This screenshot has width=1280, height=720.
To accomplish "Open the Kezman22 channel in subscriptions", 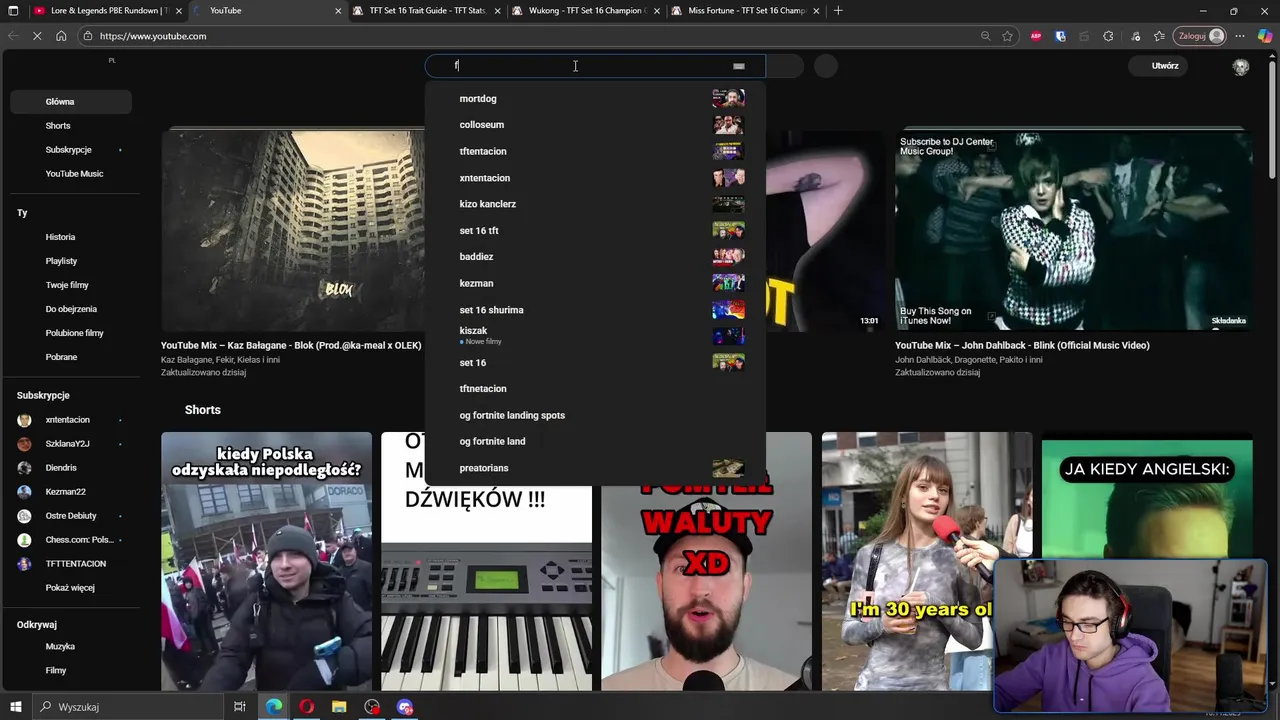I will tap(70, 492).
